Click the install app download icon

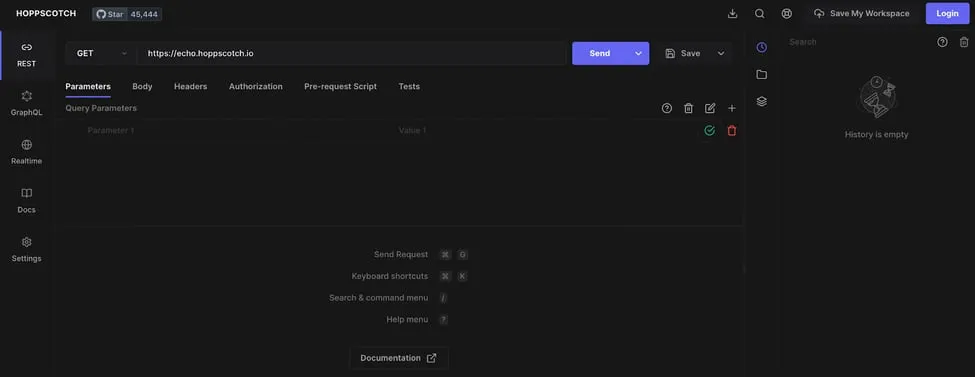(732, 14)
